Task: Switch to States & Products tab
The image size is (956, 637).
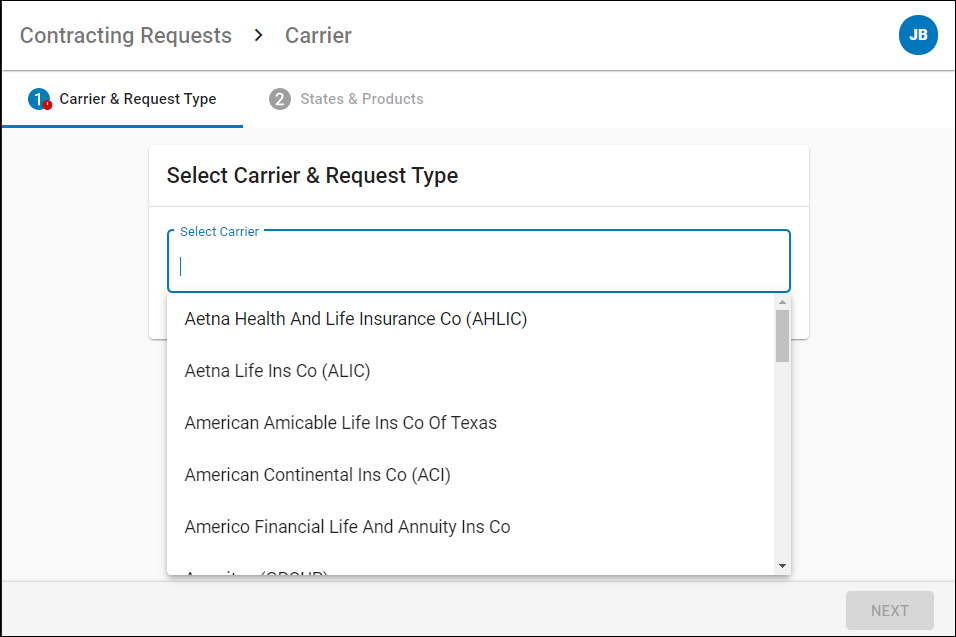Action: click(x=346, y=99)
